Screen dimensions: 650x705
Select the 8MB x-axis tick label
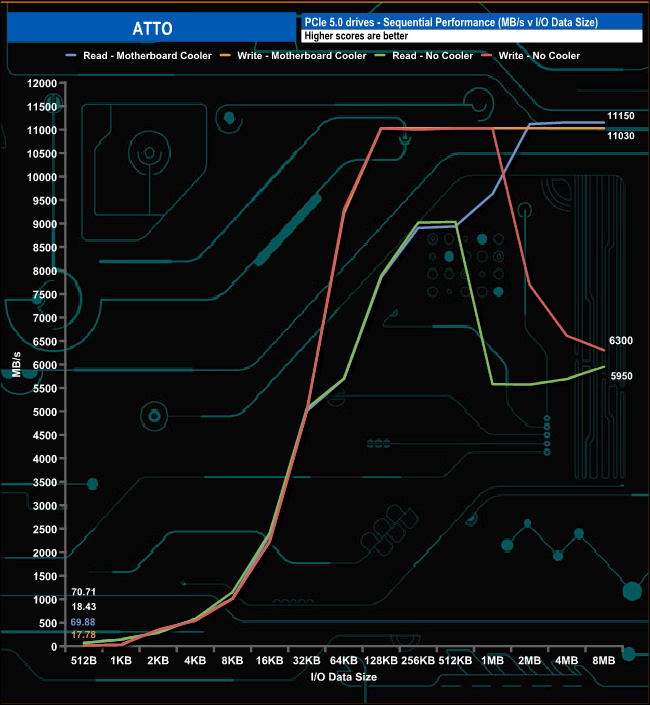click(x=604, y=661)
